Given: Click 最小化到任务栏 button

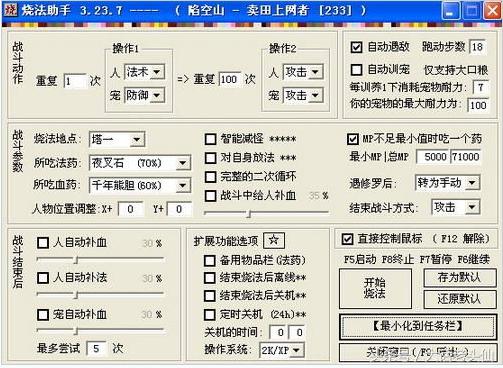Looking at the screenshot, I should click(x=417, y=326).
